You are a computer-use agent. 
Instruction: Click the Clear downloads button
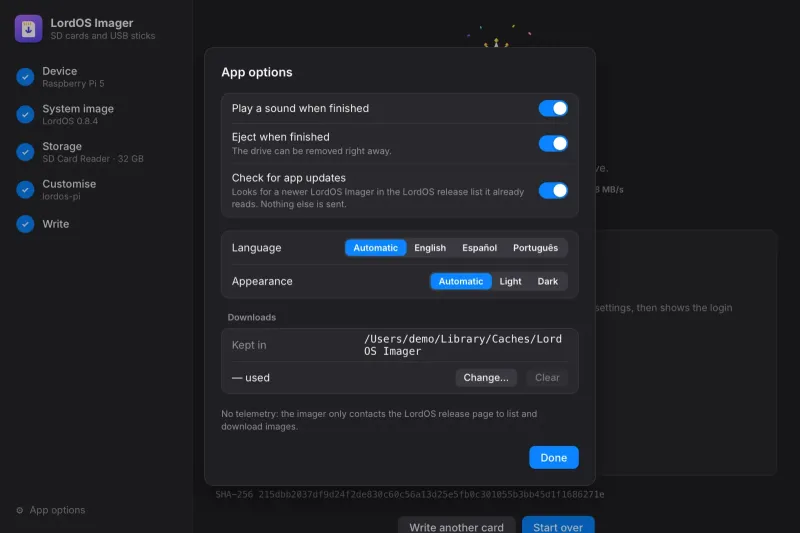tap(547, 378)
